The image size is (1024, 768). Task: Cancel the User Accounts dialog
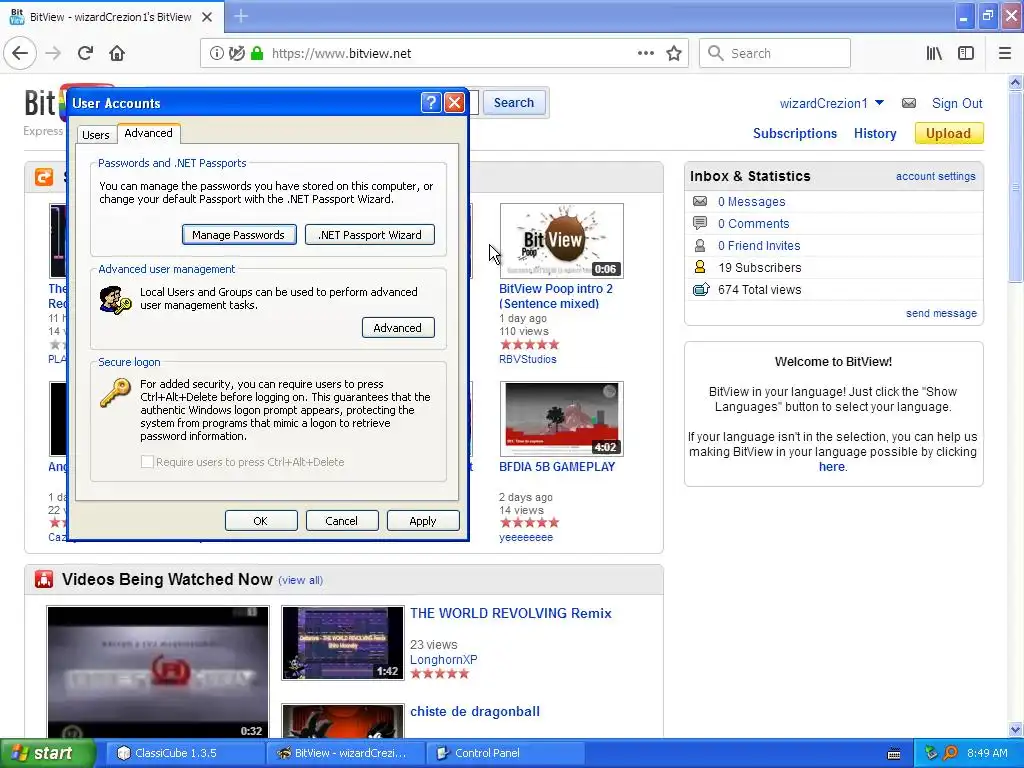point(342,520)
